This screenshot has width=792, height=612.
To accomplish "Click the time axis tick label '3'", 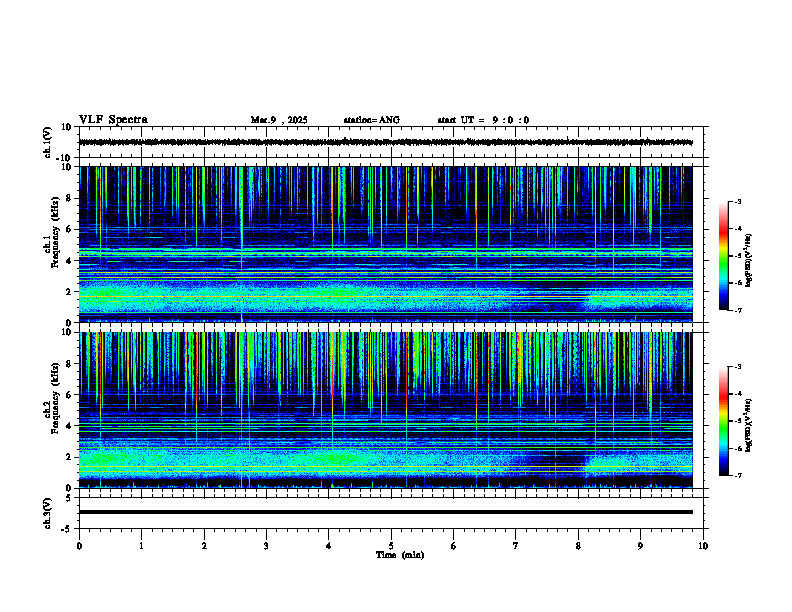I will coord(266,546).
